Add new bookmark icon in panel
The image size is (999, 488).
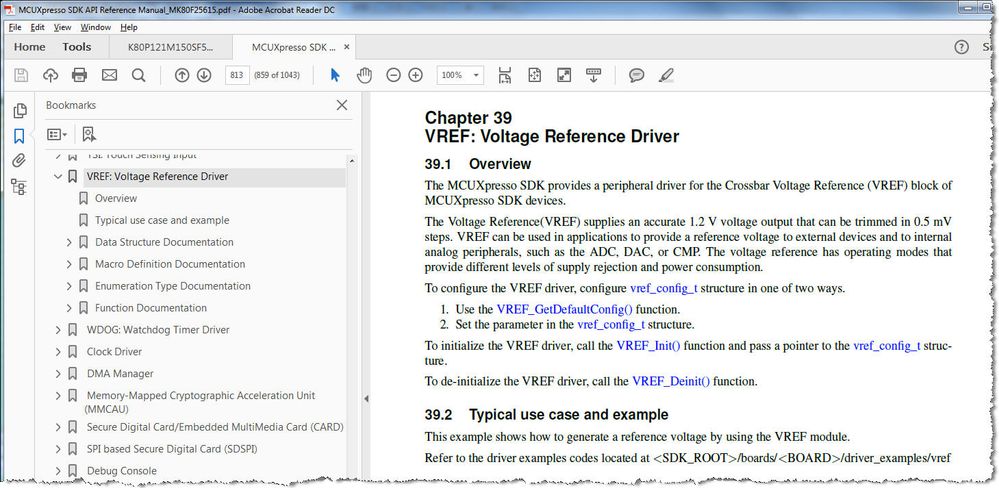click(89, 134)
